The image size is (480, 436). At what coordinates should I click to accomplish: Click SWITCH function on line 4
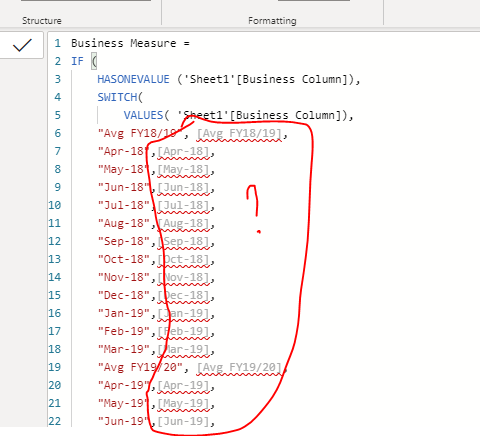(x=117, y=97)
